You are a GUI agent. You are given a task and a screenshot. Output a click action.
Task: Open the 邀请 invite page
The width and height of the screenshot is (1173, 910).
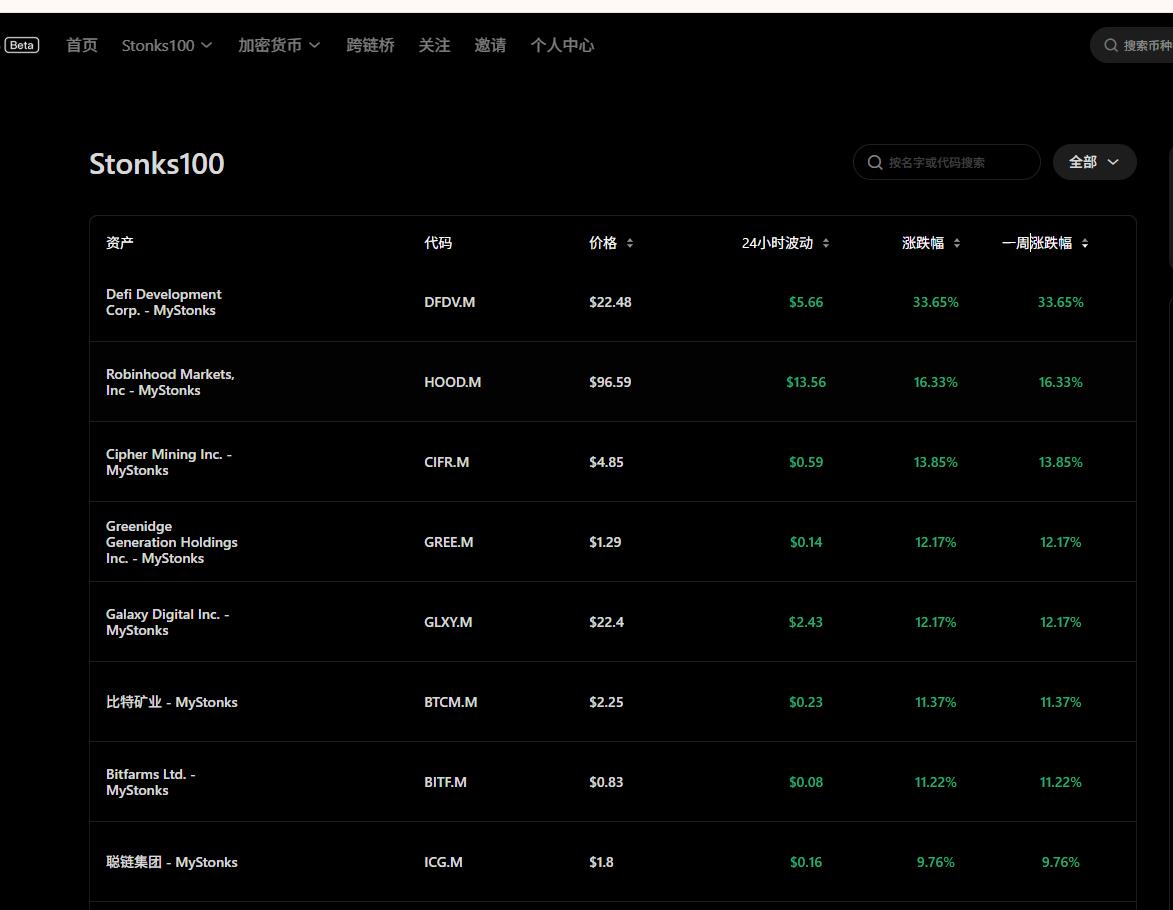click(x=490, y=46)
